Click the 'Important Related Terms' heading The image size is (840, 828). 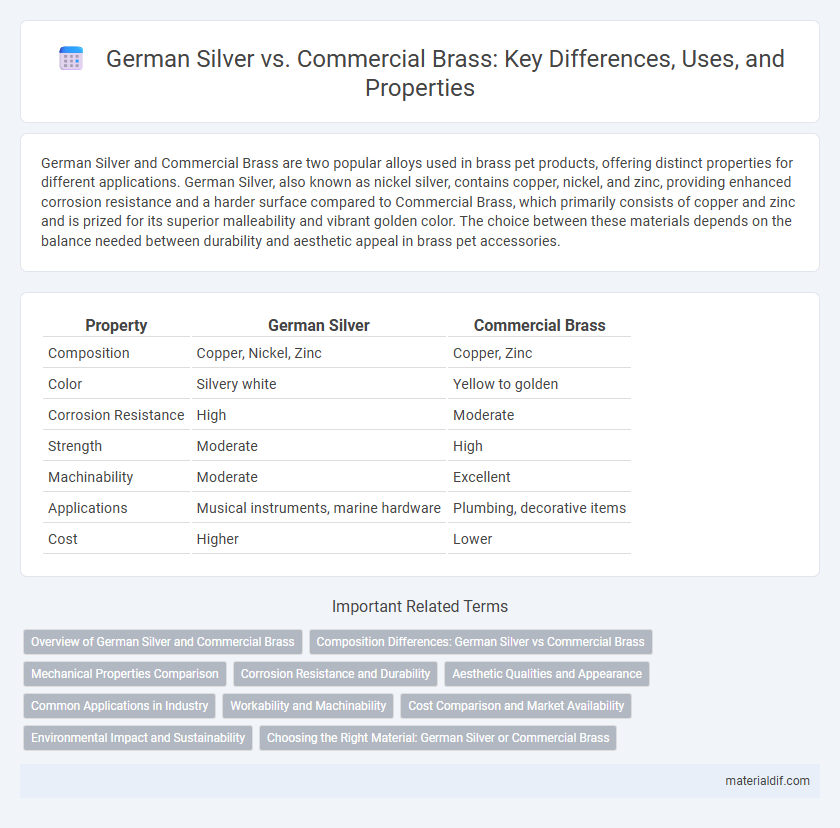tap(420, 606)
